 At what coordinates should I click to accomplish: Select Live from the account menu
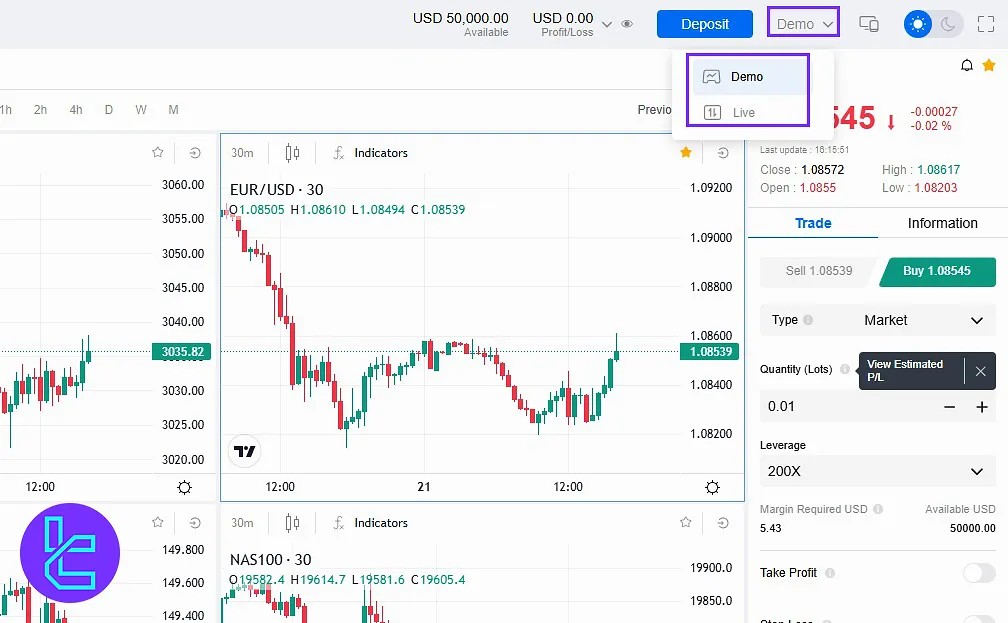point(745,112)
